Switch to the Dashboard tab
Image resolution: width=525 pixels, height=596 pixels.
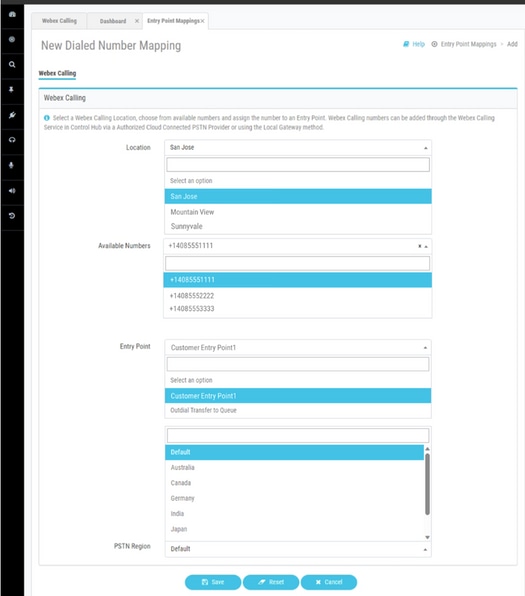(x=113, y=21)
